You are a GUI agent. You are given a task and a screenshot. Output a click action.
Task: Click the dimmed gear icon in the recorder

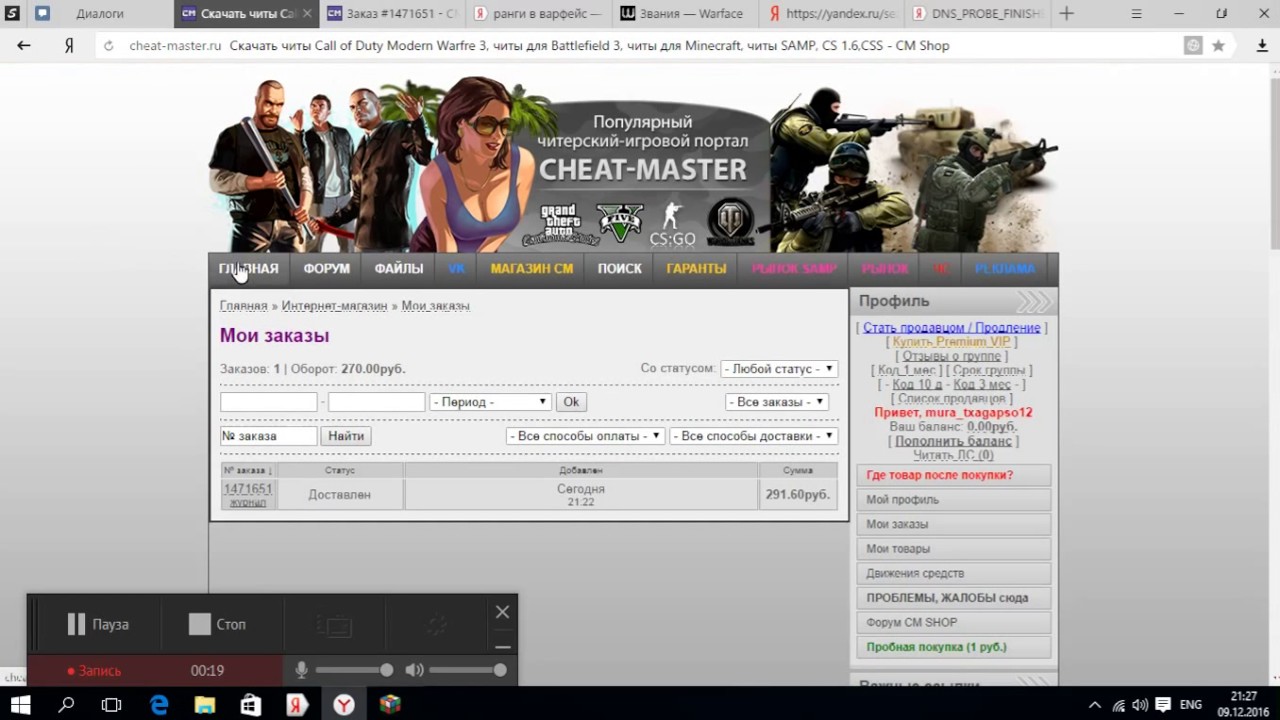coord(436,626)
